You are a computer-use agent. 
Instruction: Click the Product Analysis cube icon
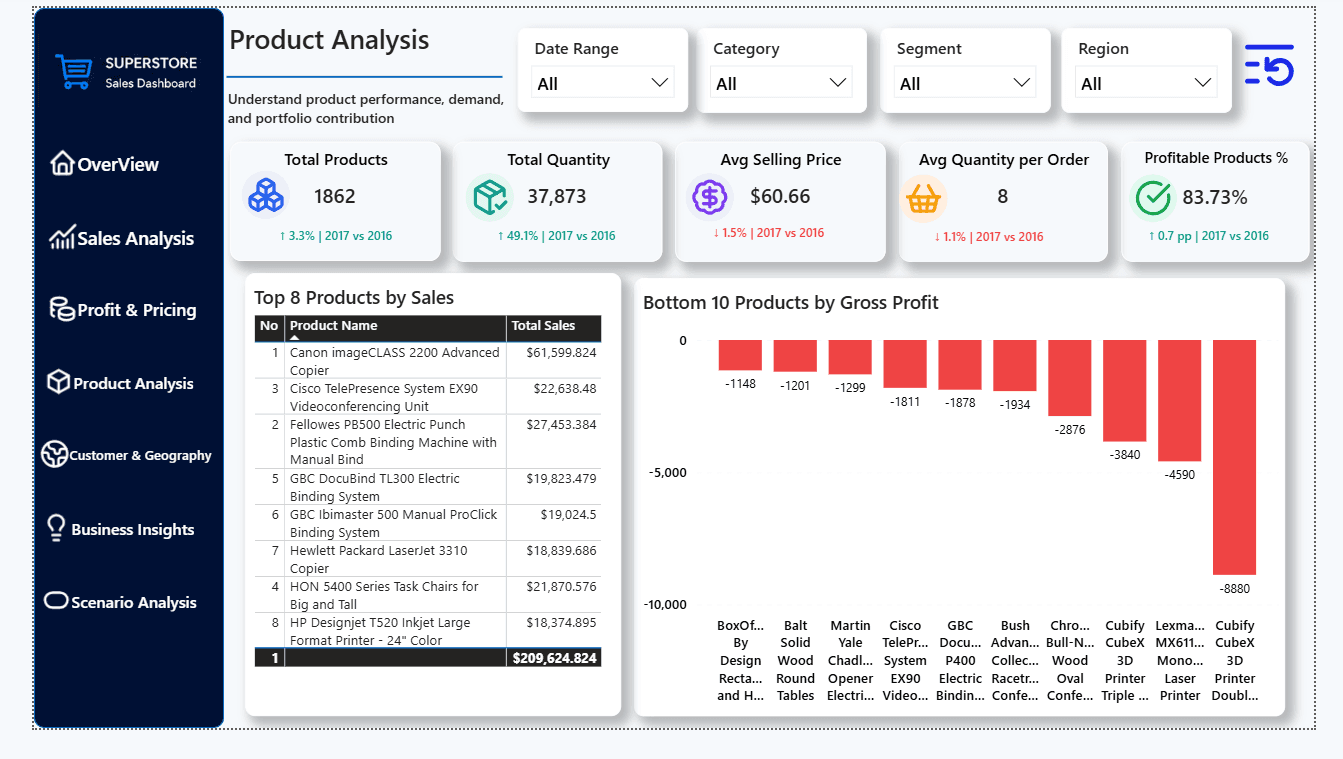[x=59, y=382]
